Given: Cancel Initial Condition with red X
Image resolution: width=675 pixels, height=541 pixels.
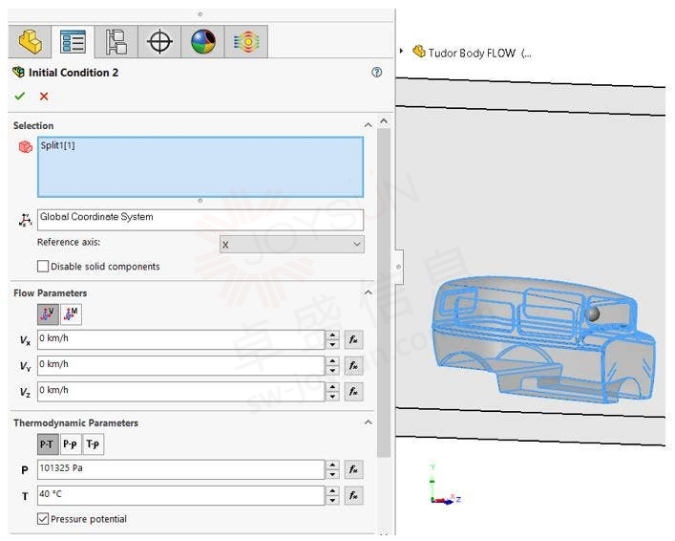Looking at the screenshot, I should 44,96.
